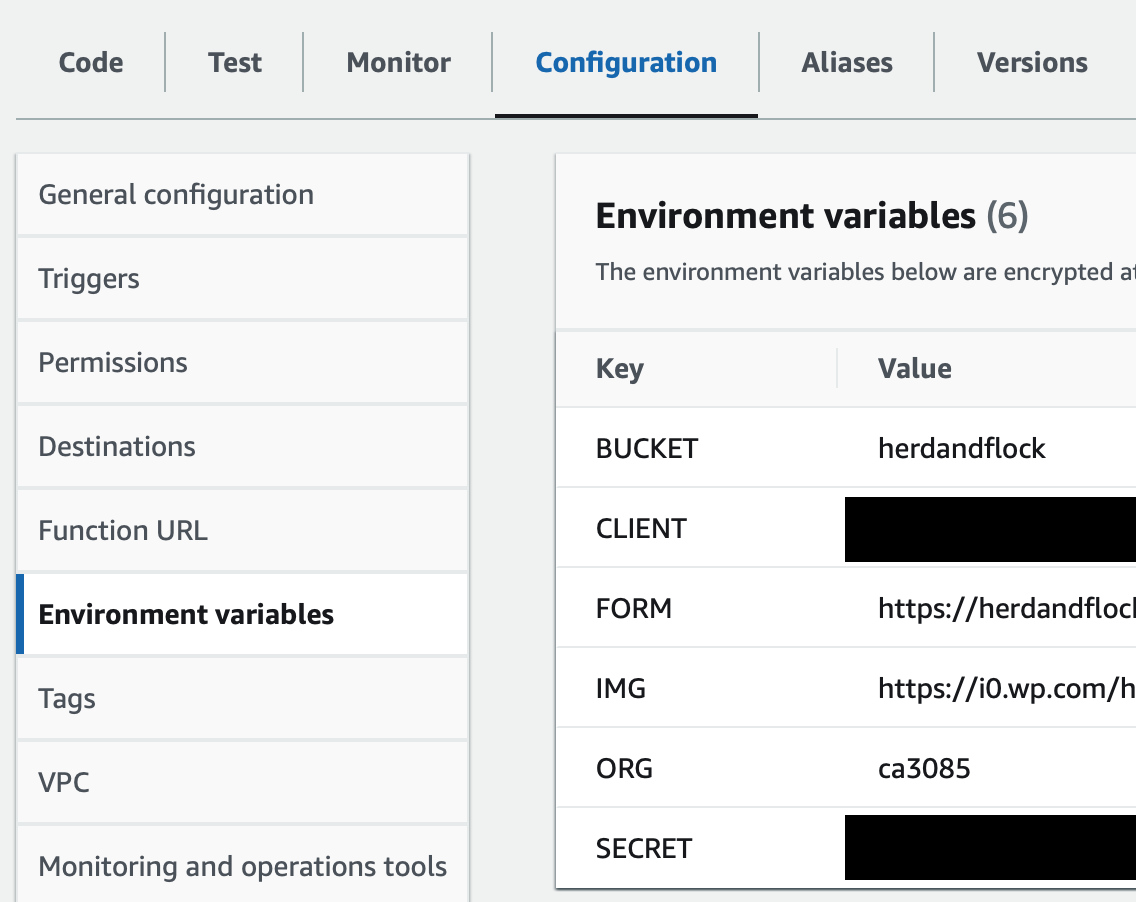1136x902 pixels.
Task: Open the Aliases tab
Action: [846, 62]
